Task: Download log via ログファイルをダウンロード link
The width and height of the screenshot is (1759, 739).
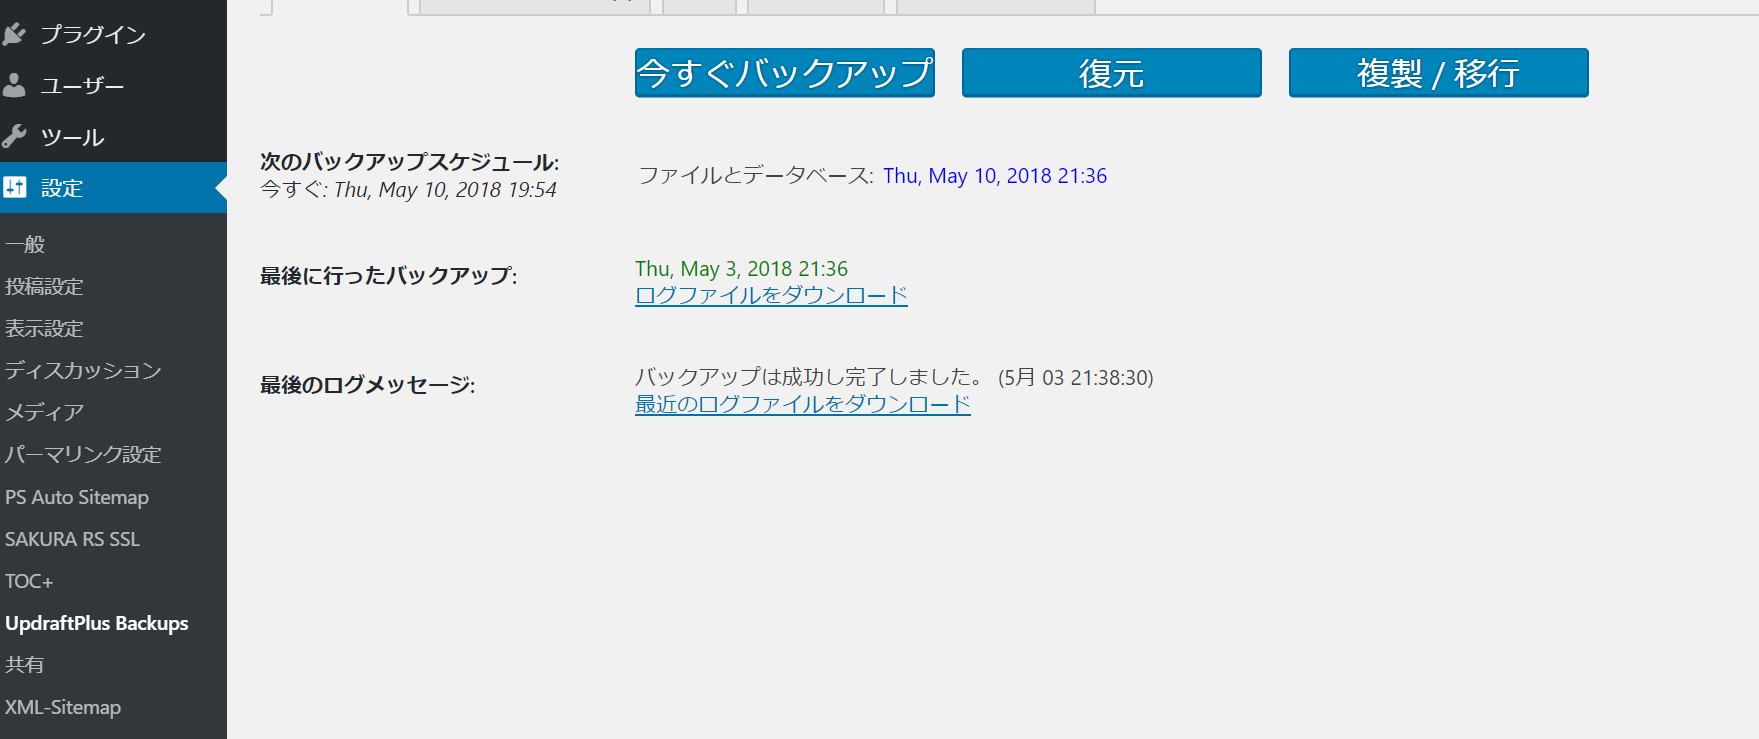Action: click(771, 295)
